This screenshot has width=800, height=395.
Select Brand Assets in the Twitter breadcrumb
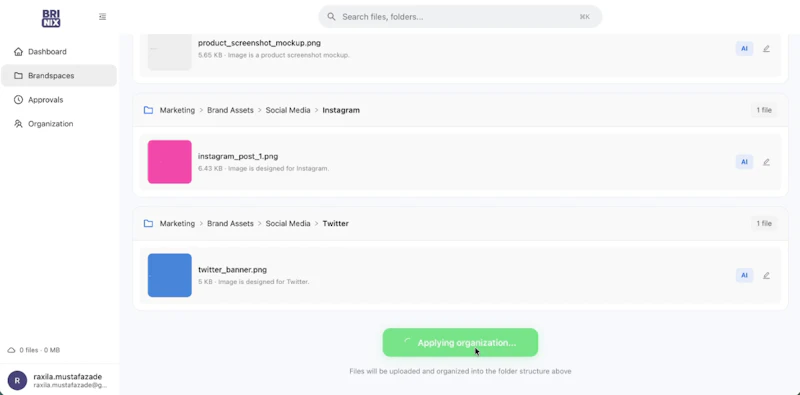pos(230,224)
